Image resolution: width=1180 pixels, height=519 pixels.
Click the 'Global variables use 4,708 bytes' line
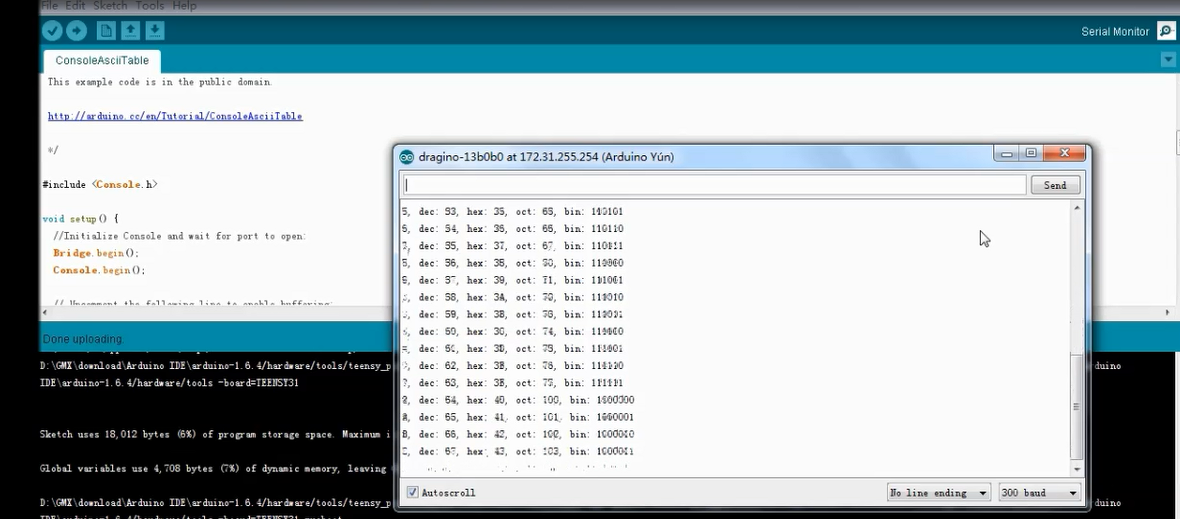pos(213,469)
